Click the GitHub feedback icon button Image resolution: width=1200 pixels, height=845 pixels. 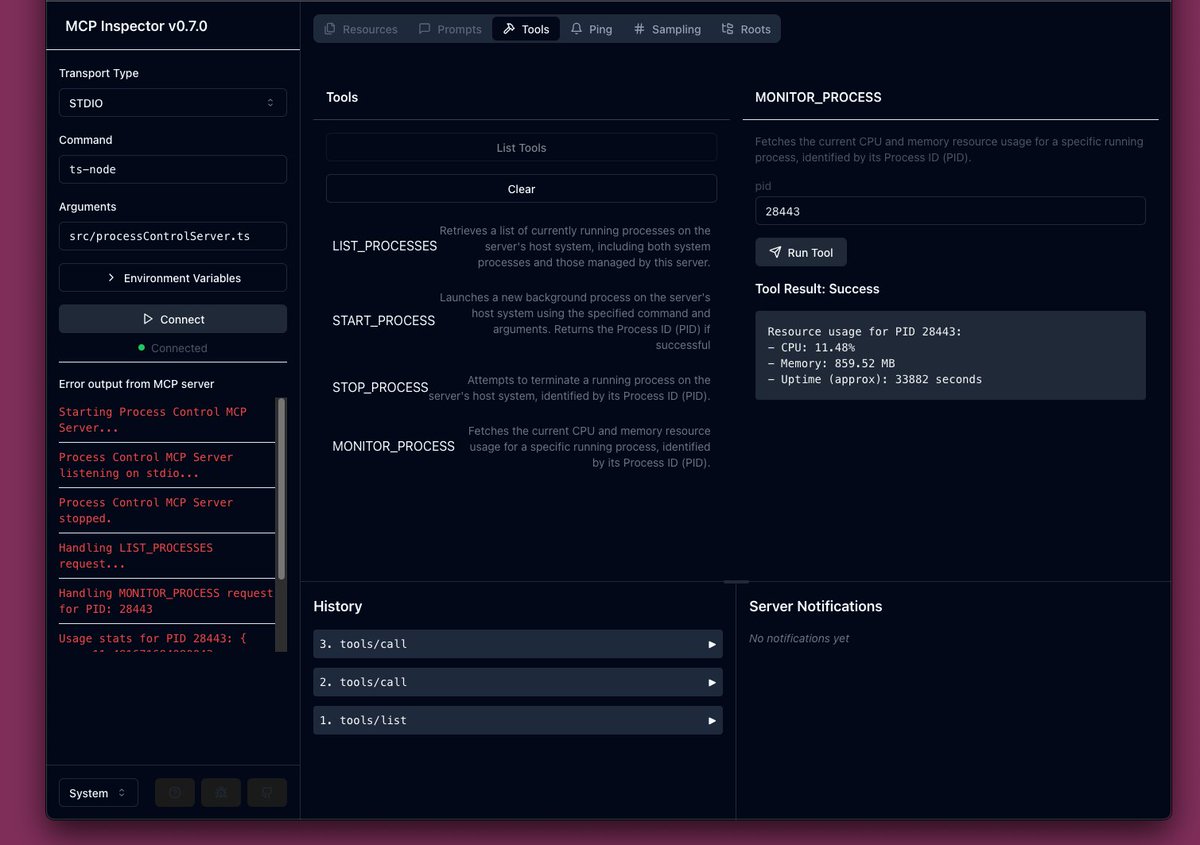267,793
